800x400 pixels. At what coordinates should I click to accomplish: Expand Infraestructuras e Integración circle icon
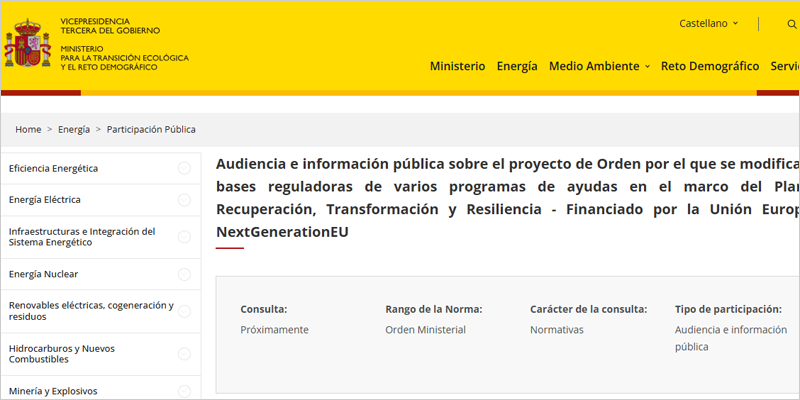(184, 237)
